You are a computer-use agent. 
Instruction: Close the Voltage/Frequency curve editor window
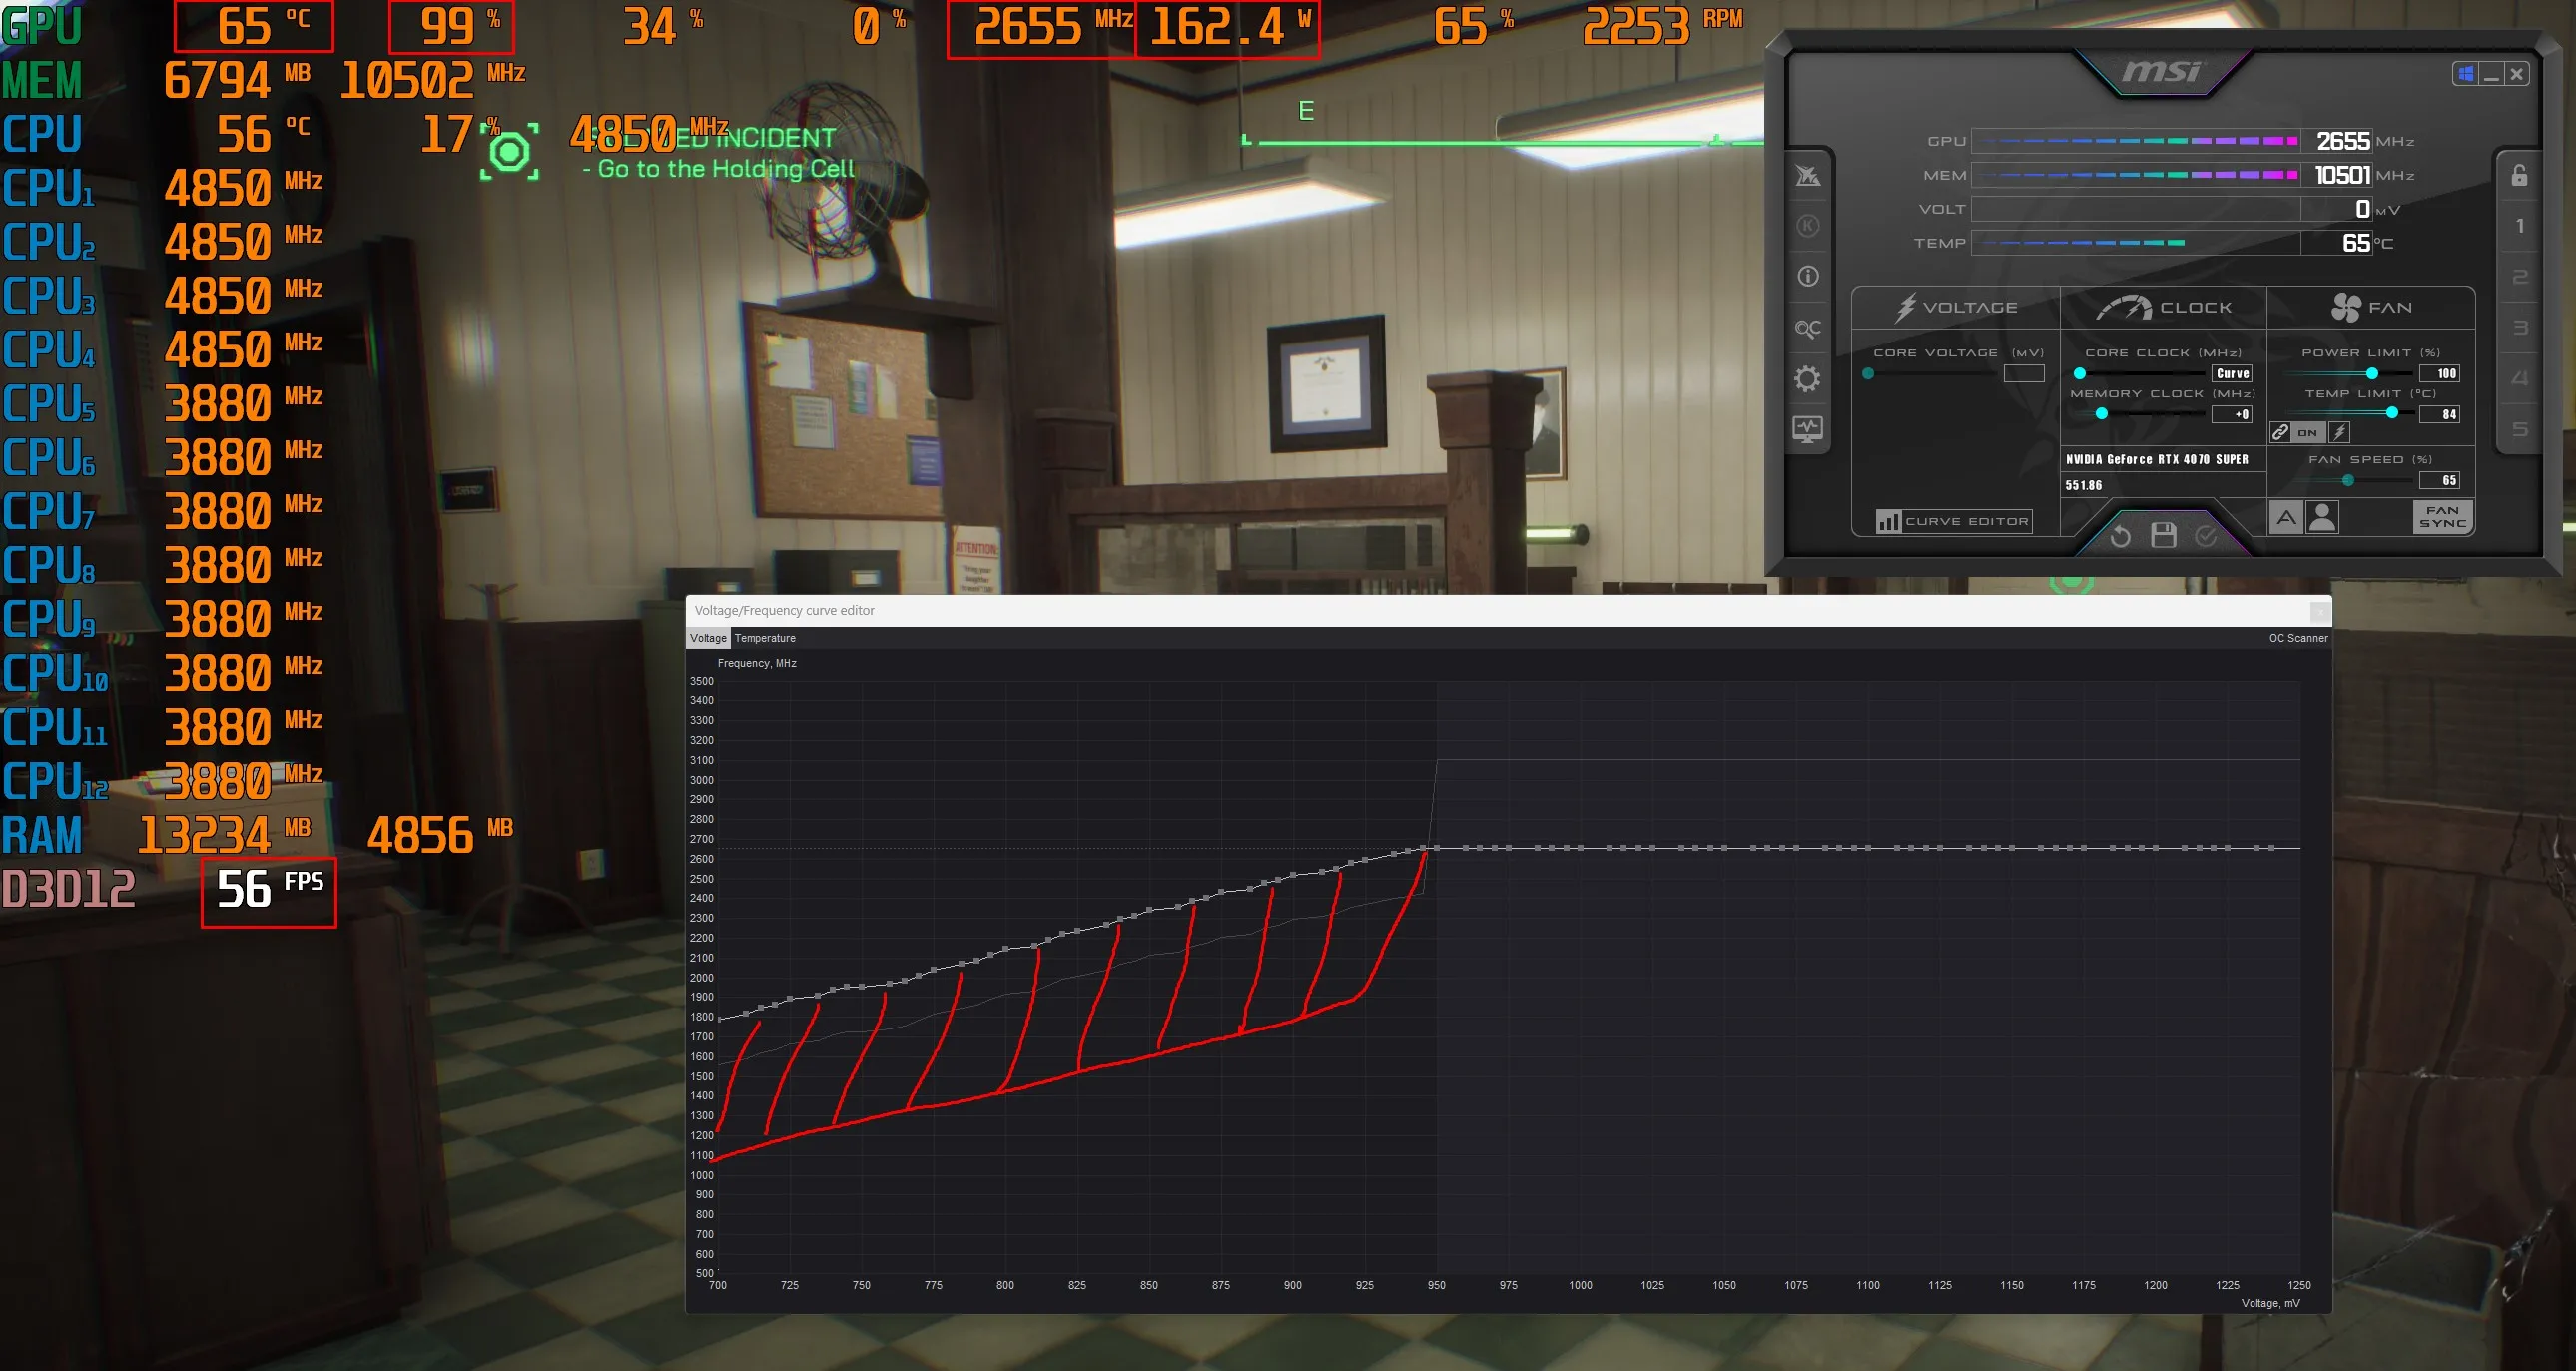pyautogui.click(x=2320, y=611)
